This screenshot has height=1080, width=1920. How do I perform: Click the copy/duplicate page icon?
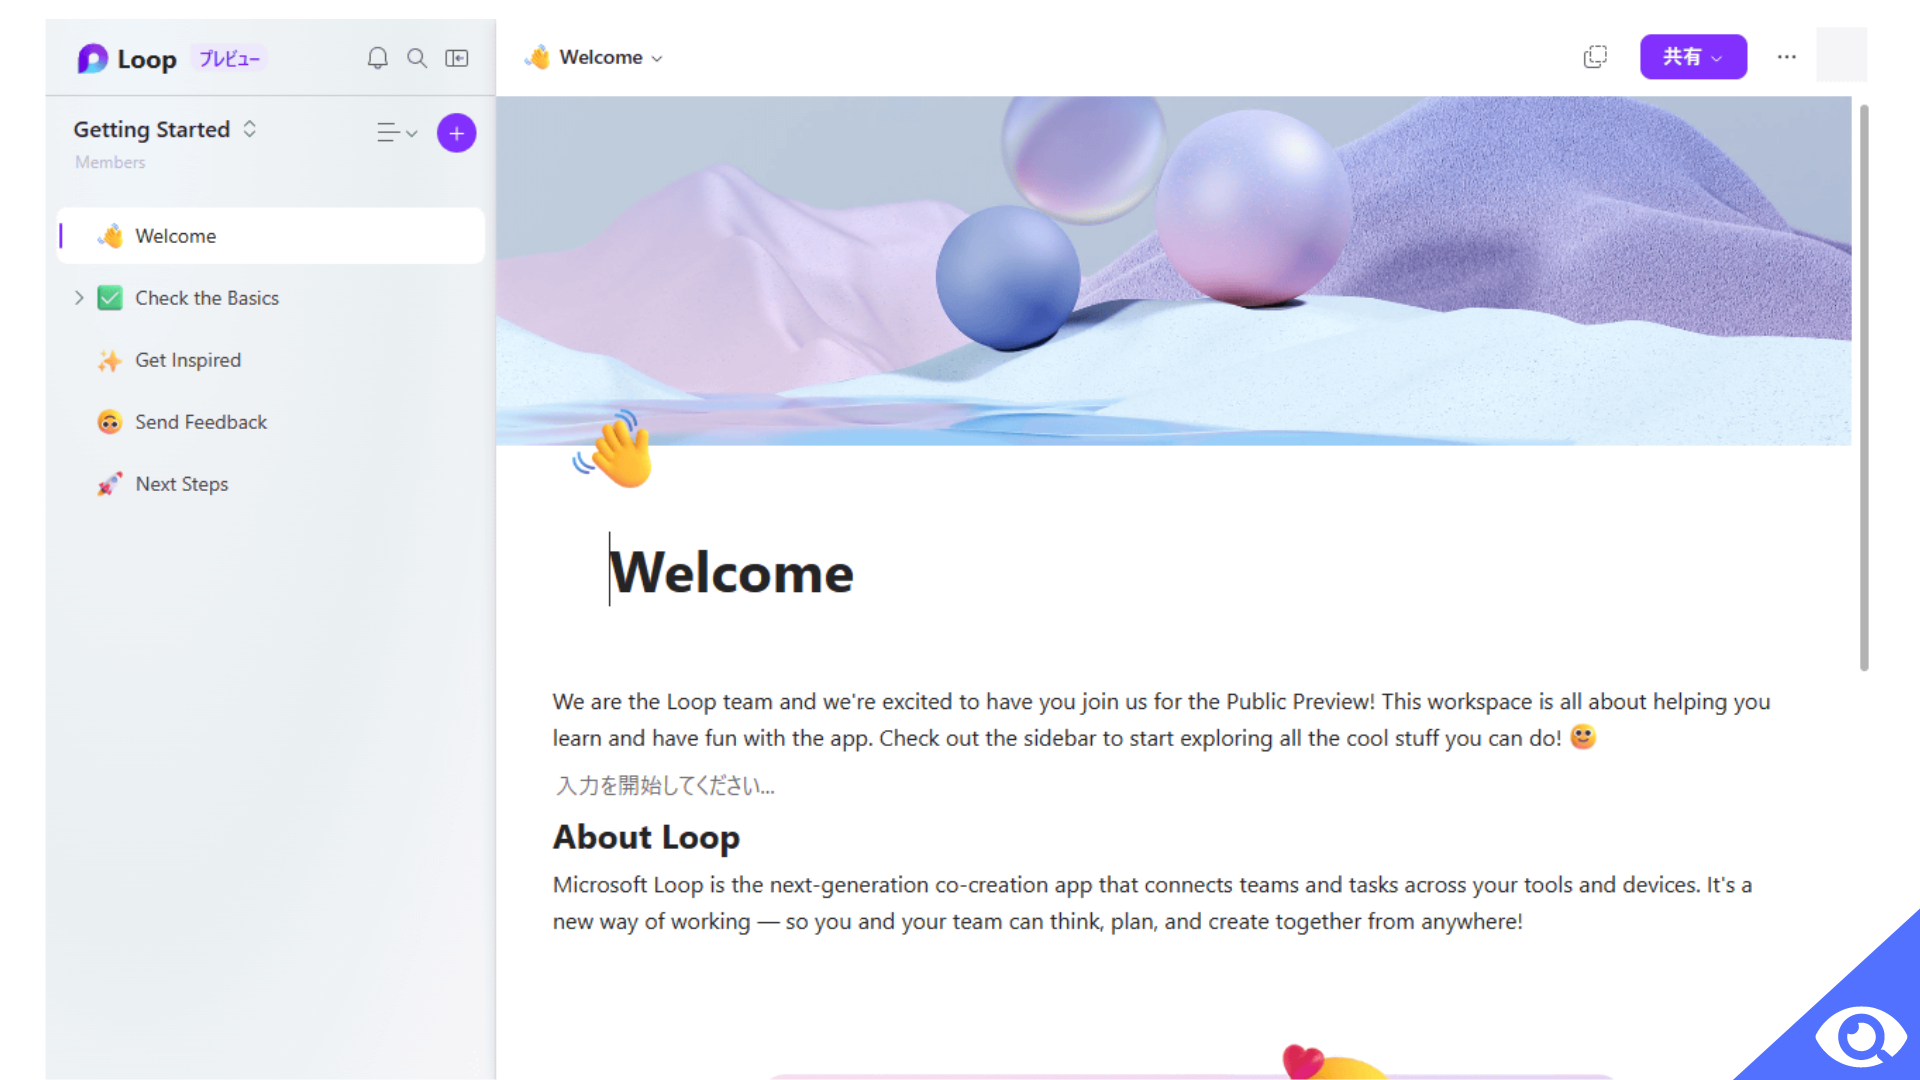coord(1596,57)
